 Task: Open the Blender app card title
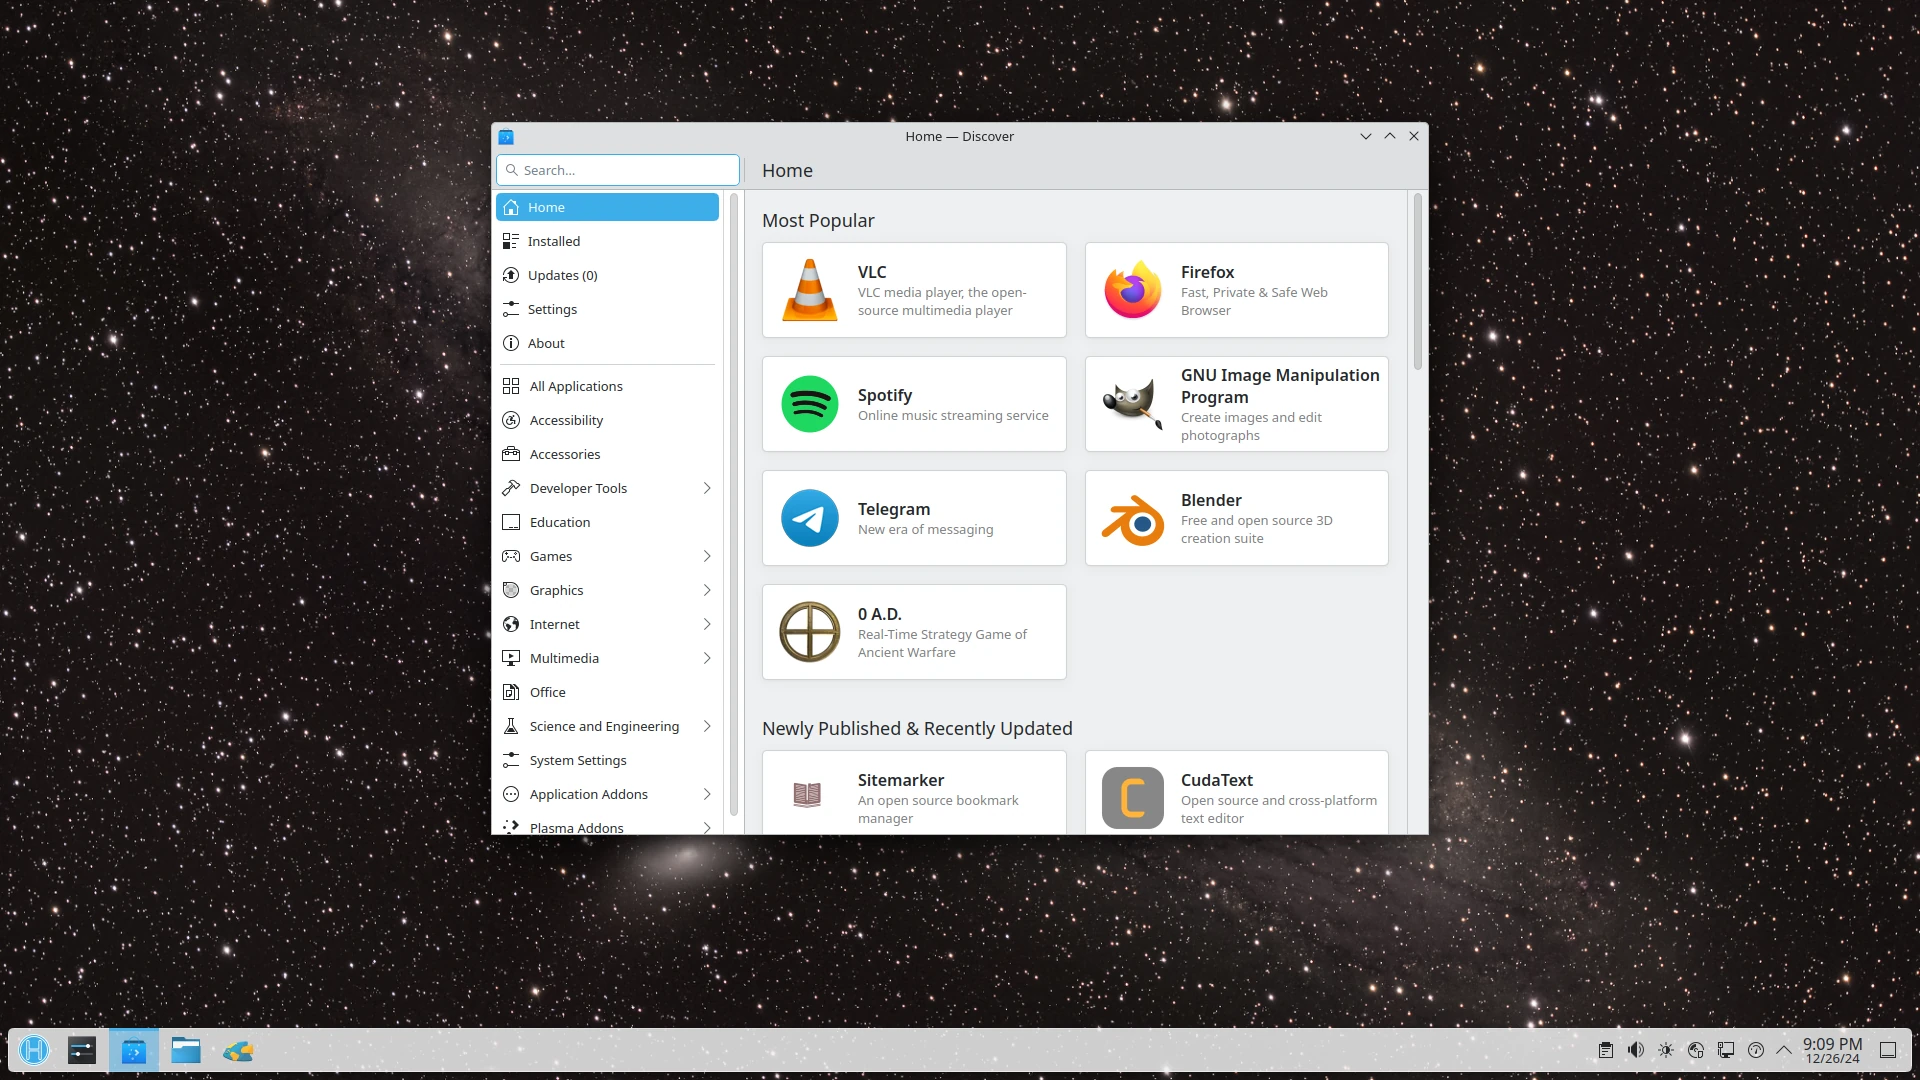pos(1211,500)
